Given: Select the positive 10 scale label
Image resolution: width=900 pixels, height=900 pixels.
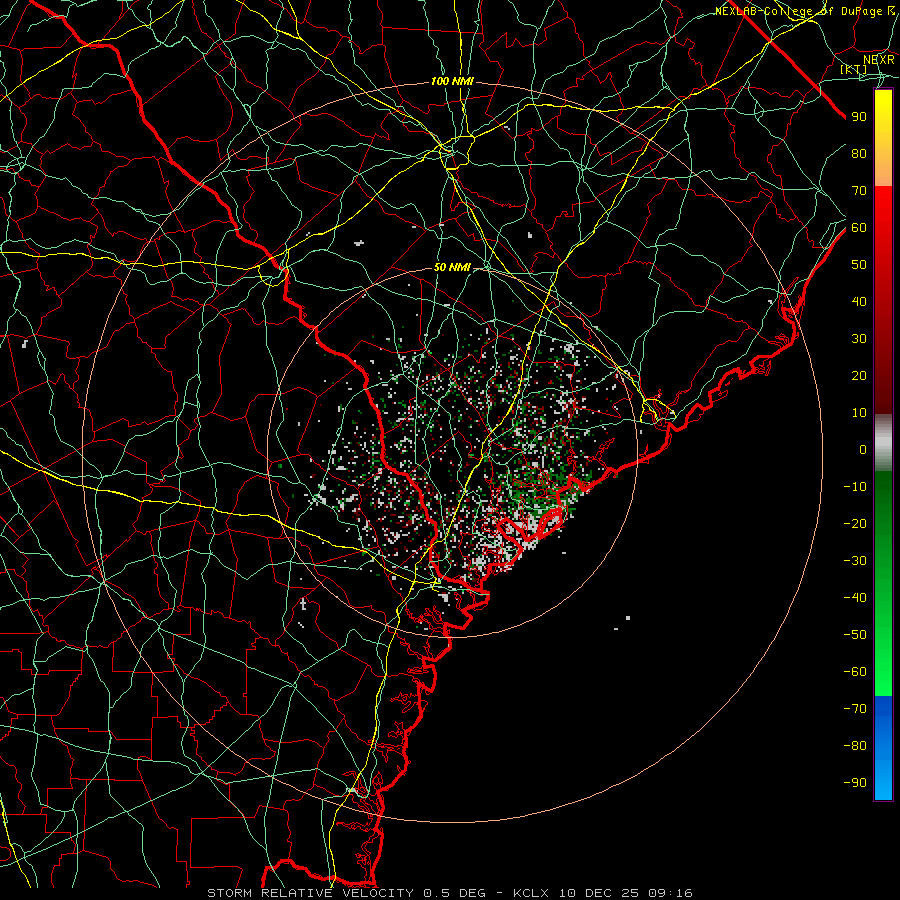Looking at the screenshot, I should [859, 413].
